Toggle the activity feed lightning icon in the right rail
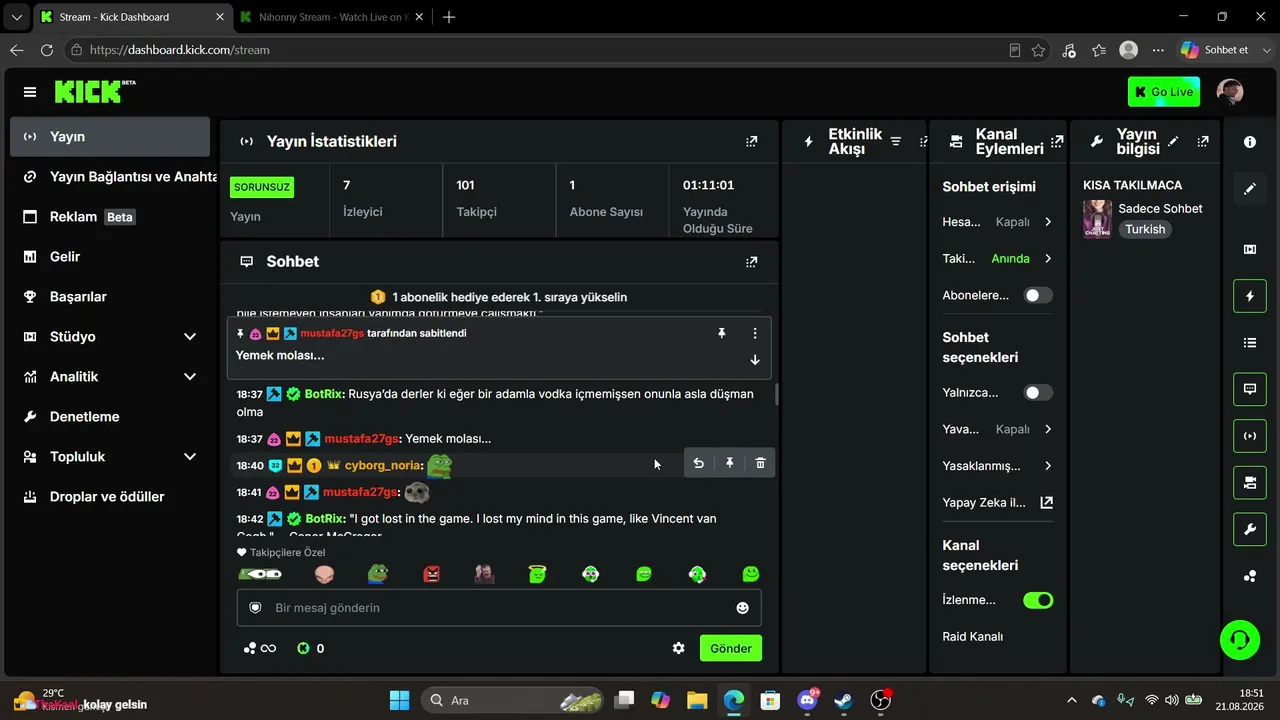The height and width of the screenshot is (720, 1280). tap(1250, 296)
